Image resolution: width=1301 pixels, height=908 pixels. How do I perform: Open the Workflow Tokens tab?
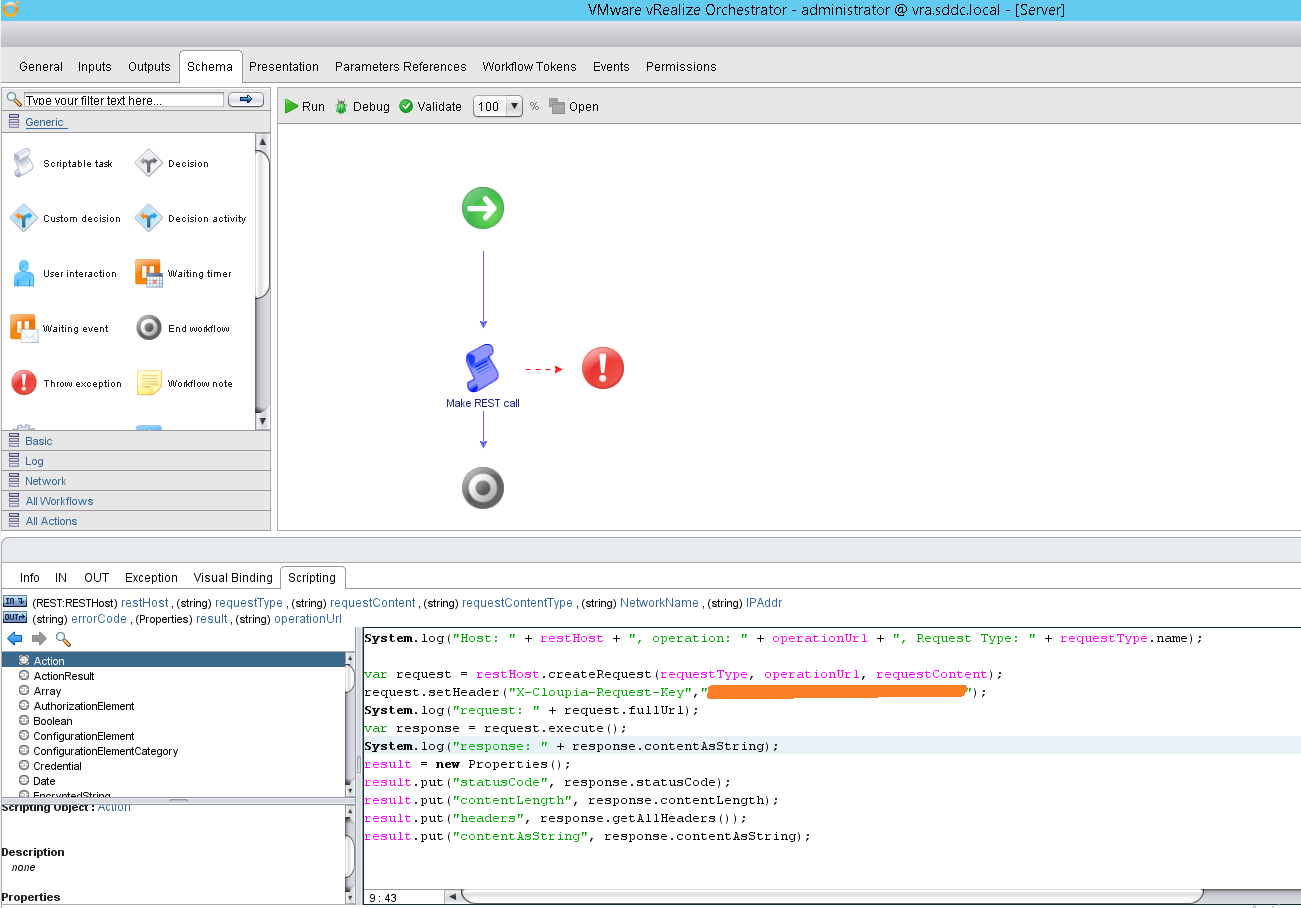click(529, 66)
